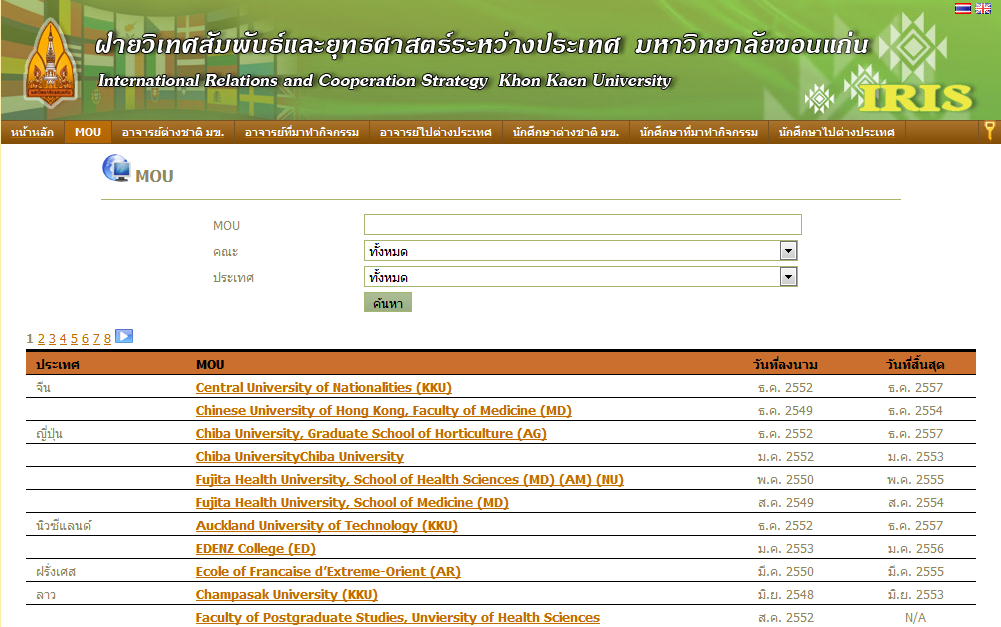Click the IRIS logo
Viewport: 1001px width, 627px height.
tap(915, 98)
